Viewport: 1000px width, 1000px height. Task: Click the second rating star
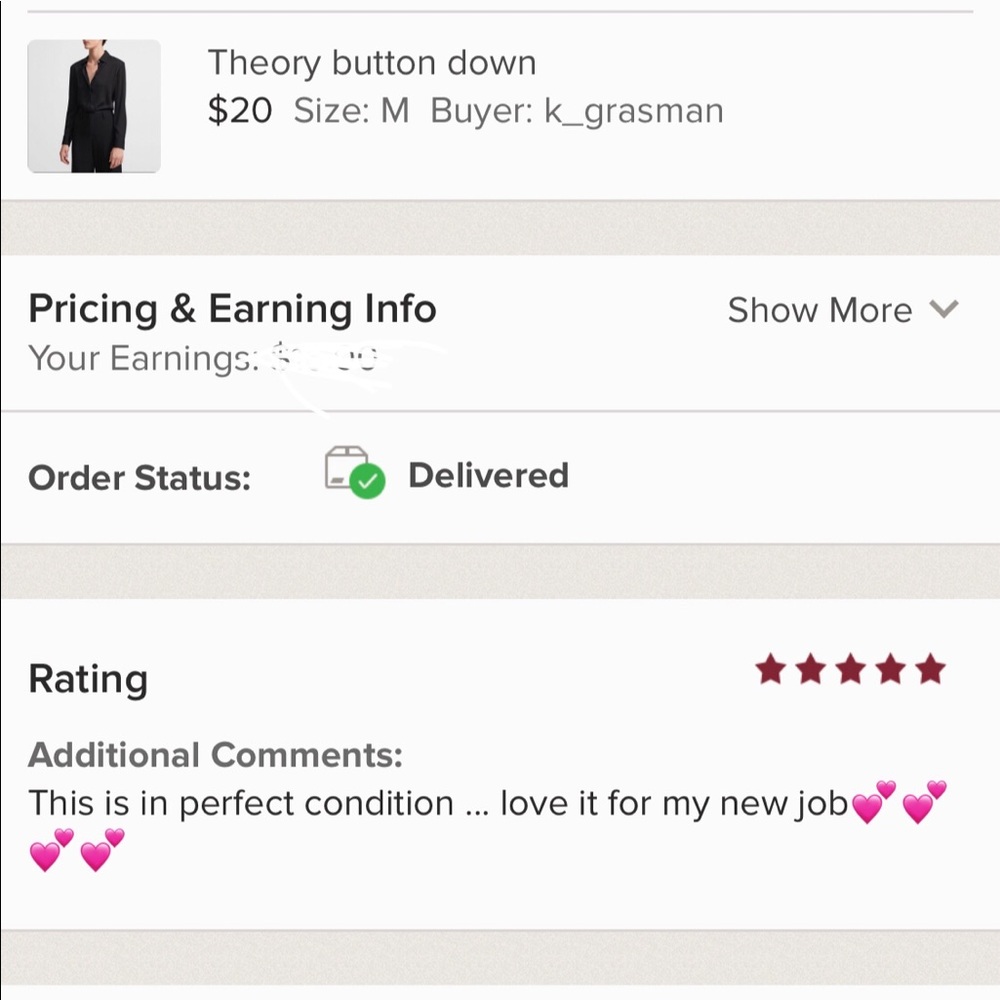pos(812,670)
